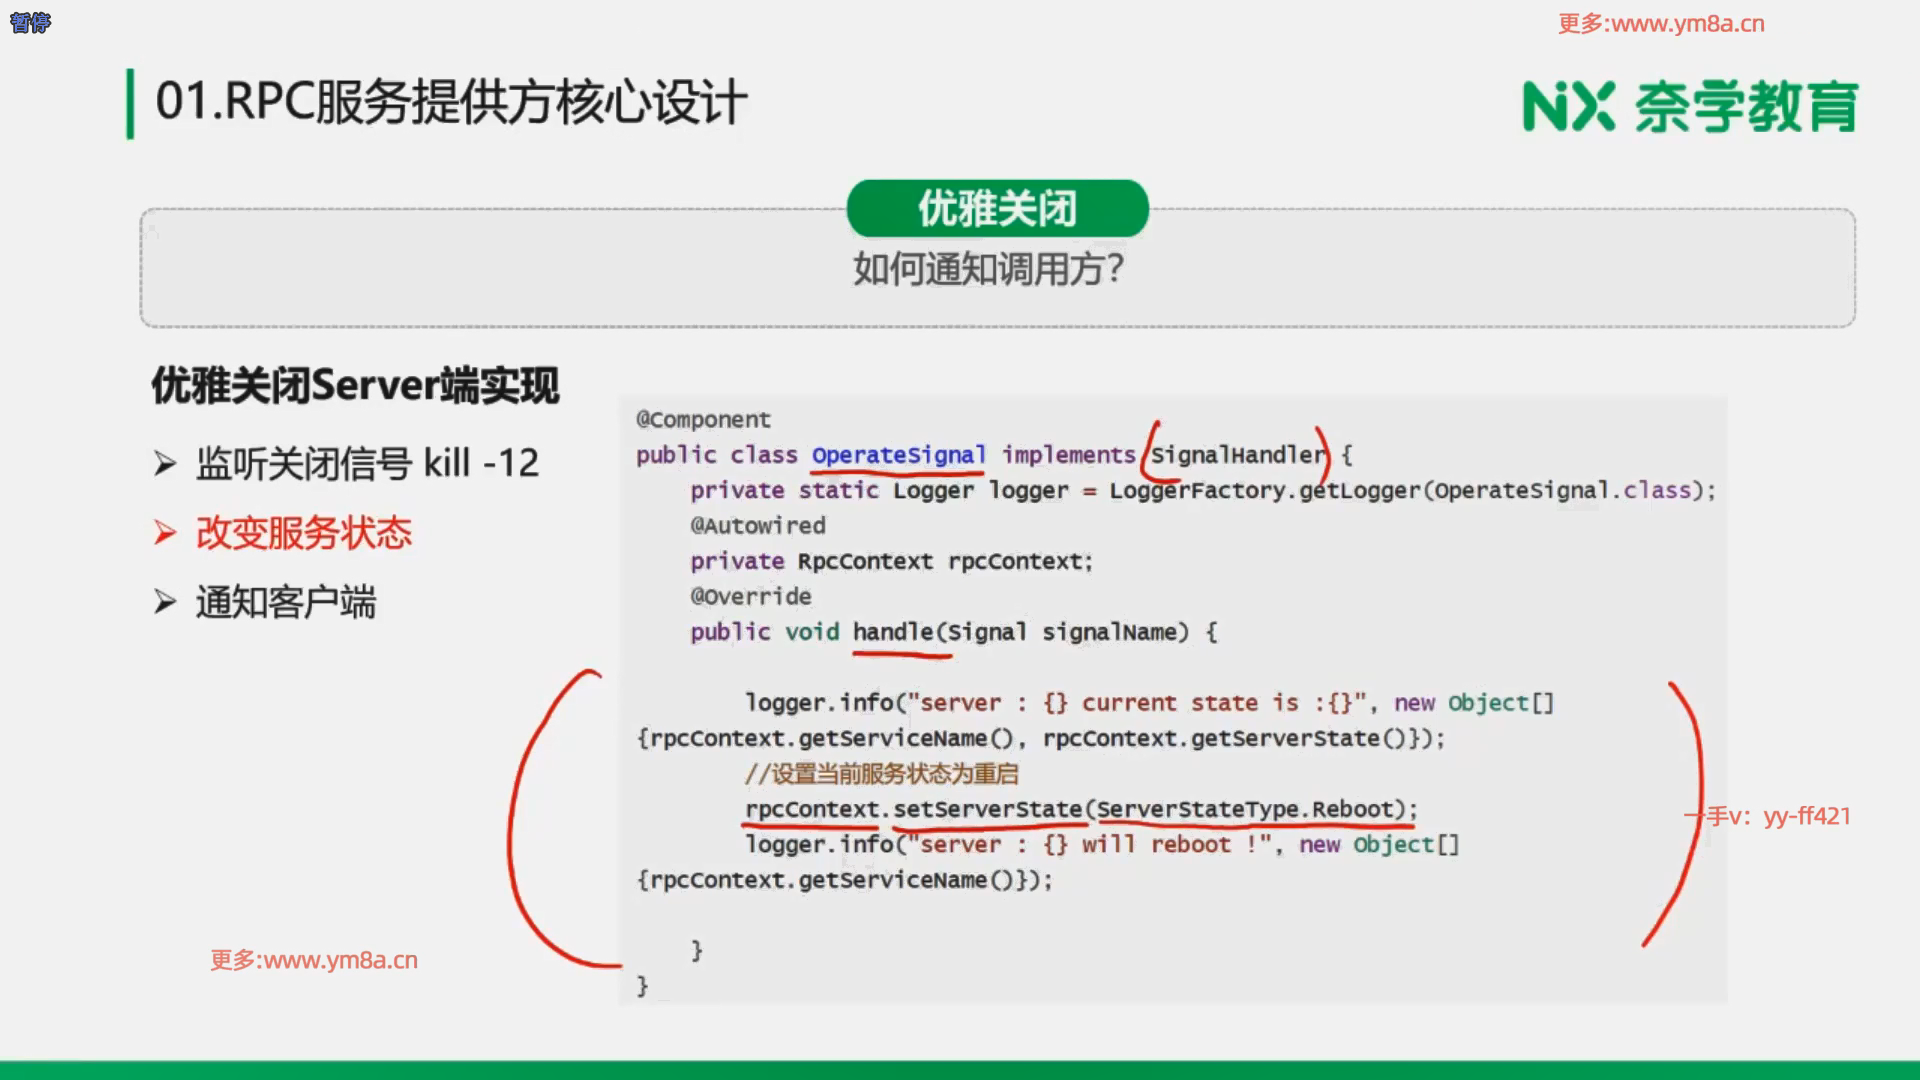Click the 如何通知调用方? text box
Screen dimensions: 1920x1080
[x=988, y=270]
